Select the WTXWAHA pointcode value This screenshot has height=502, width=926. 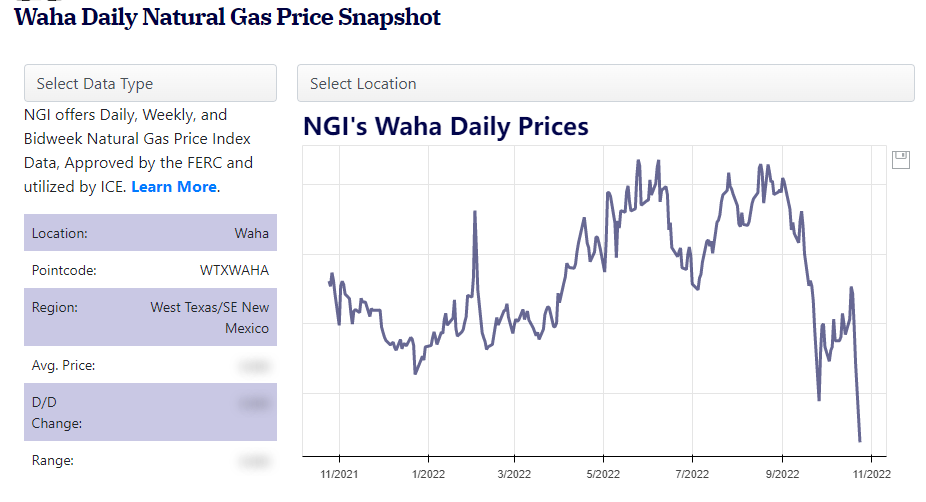[234, 270]
